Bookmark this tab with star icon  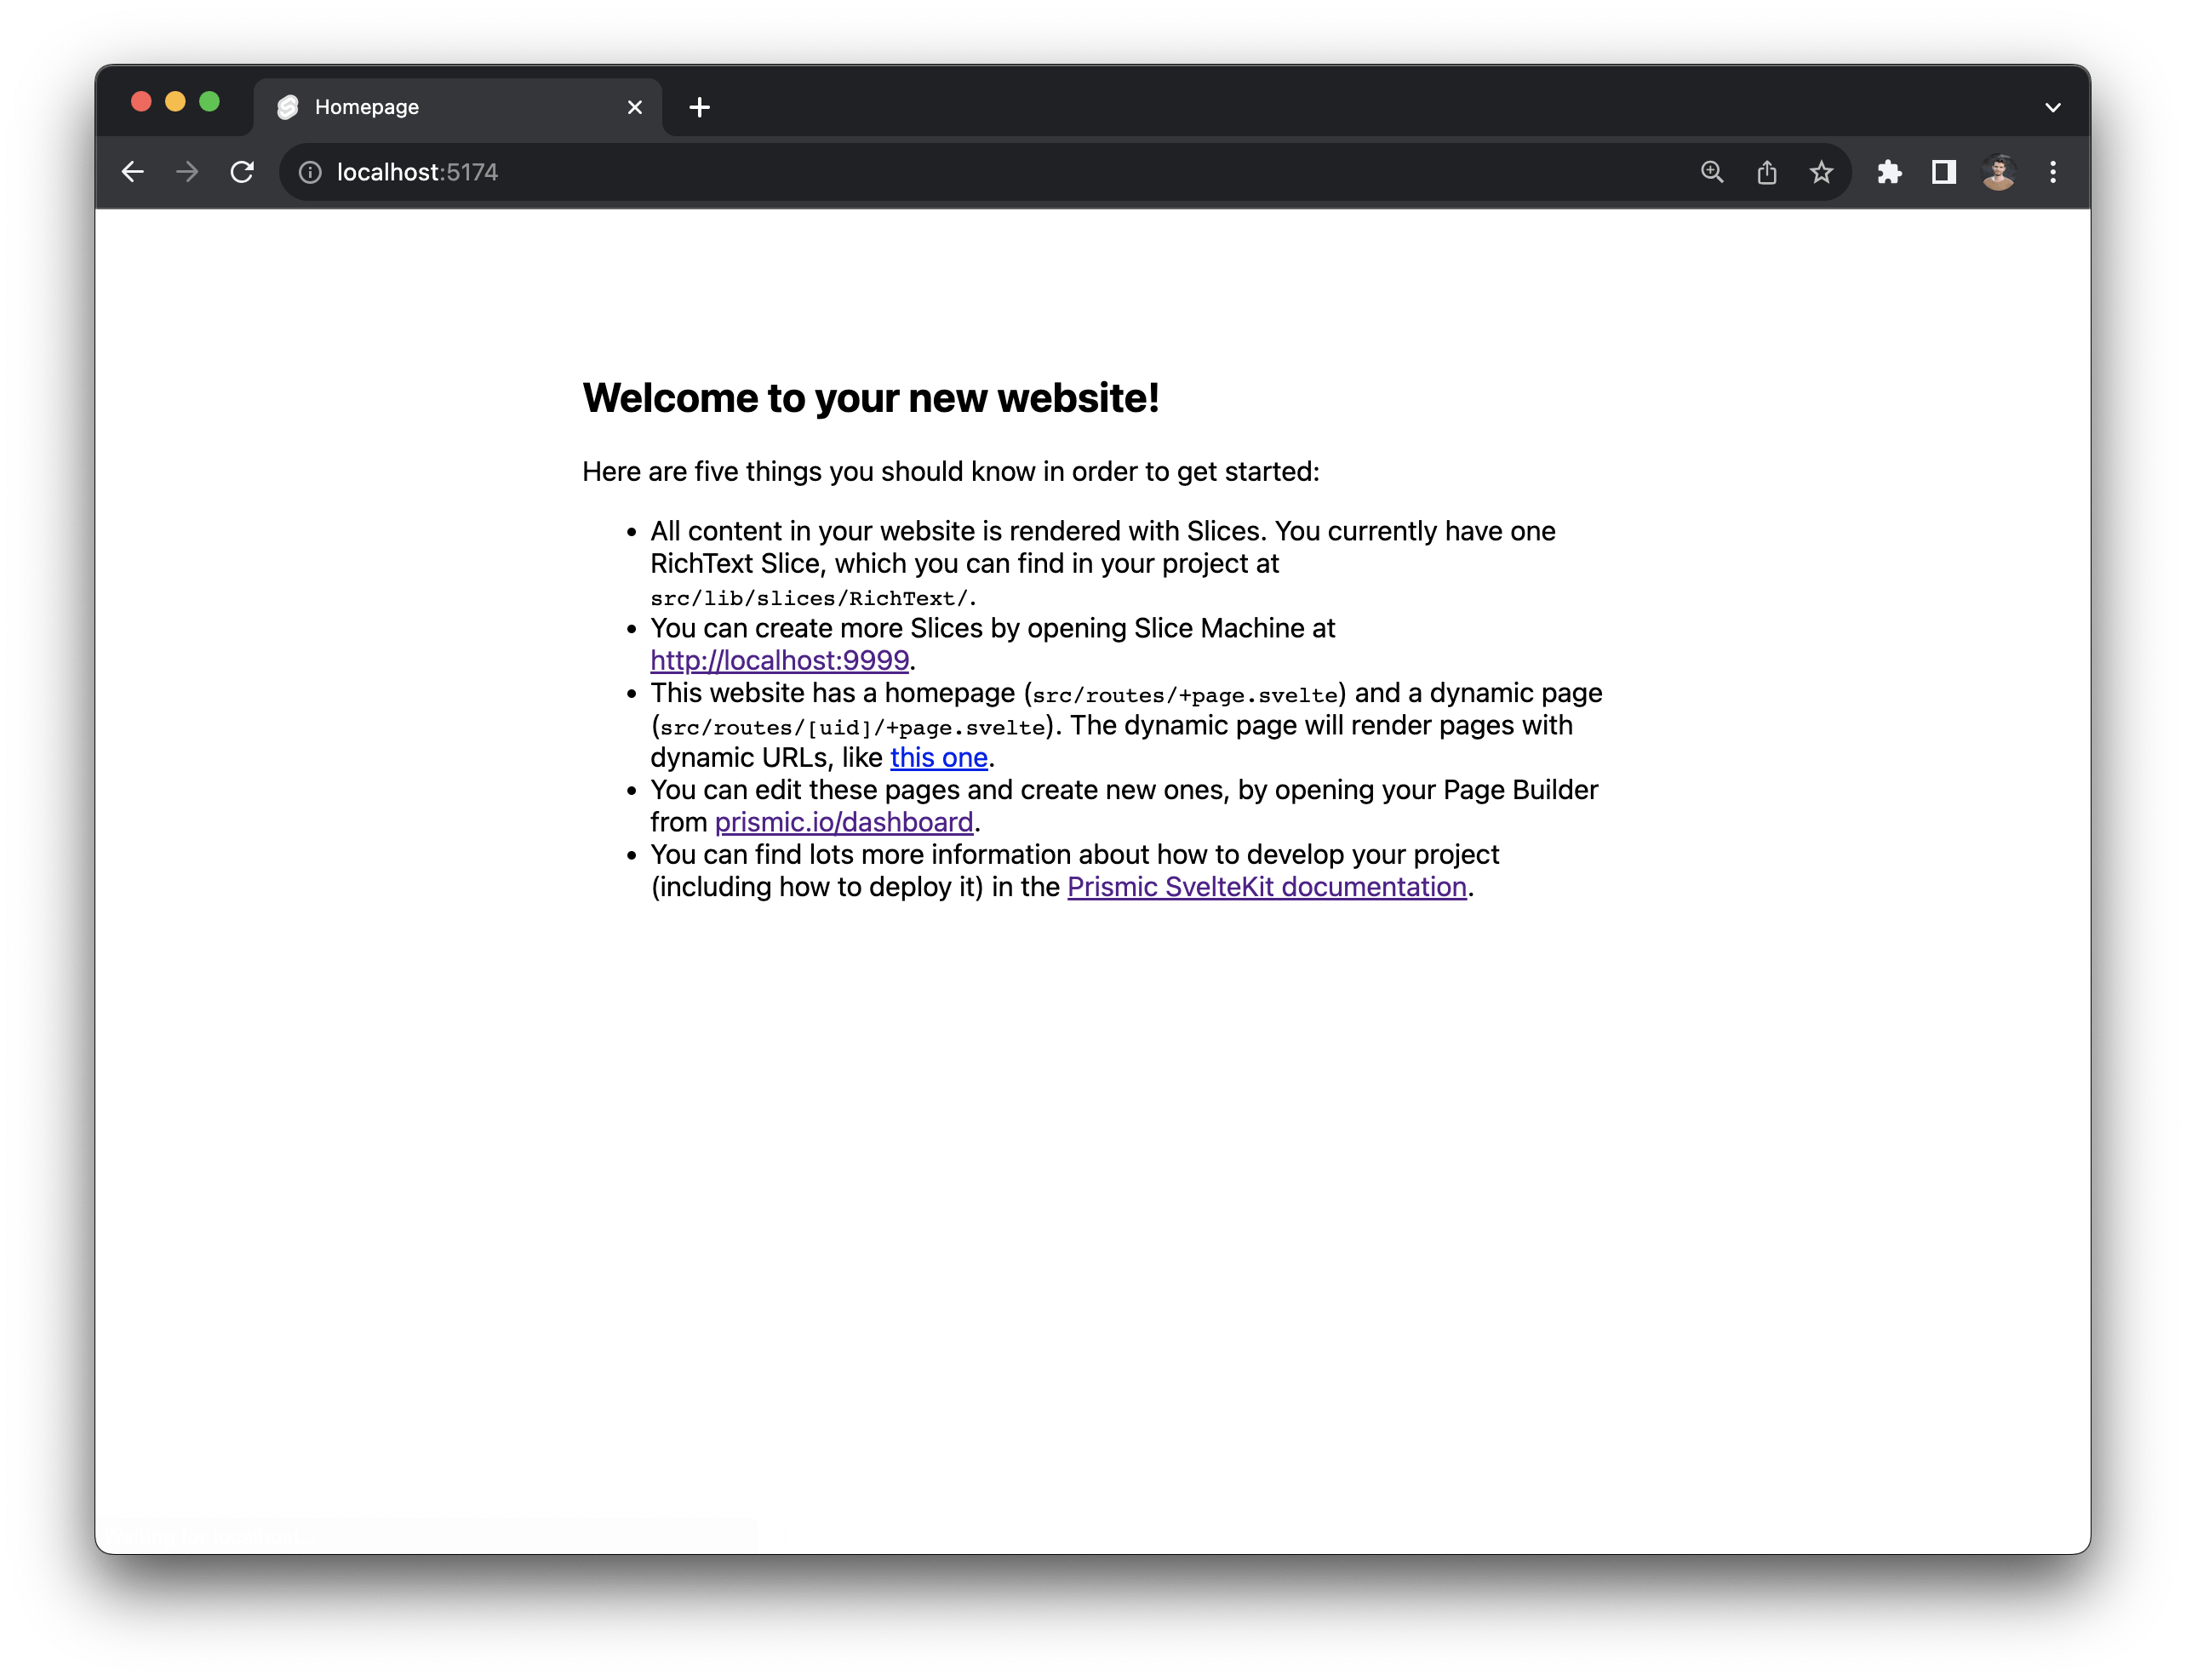click(1821, 172)
